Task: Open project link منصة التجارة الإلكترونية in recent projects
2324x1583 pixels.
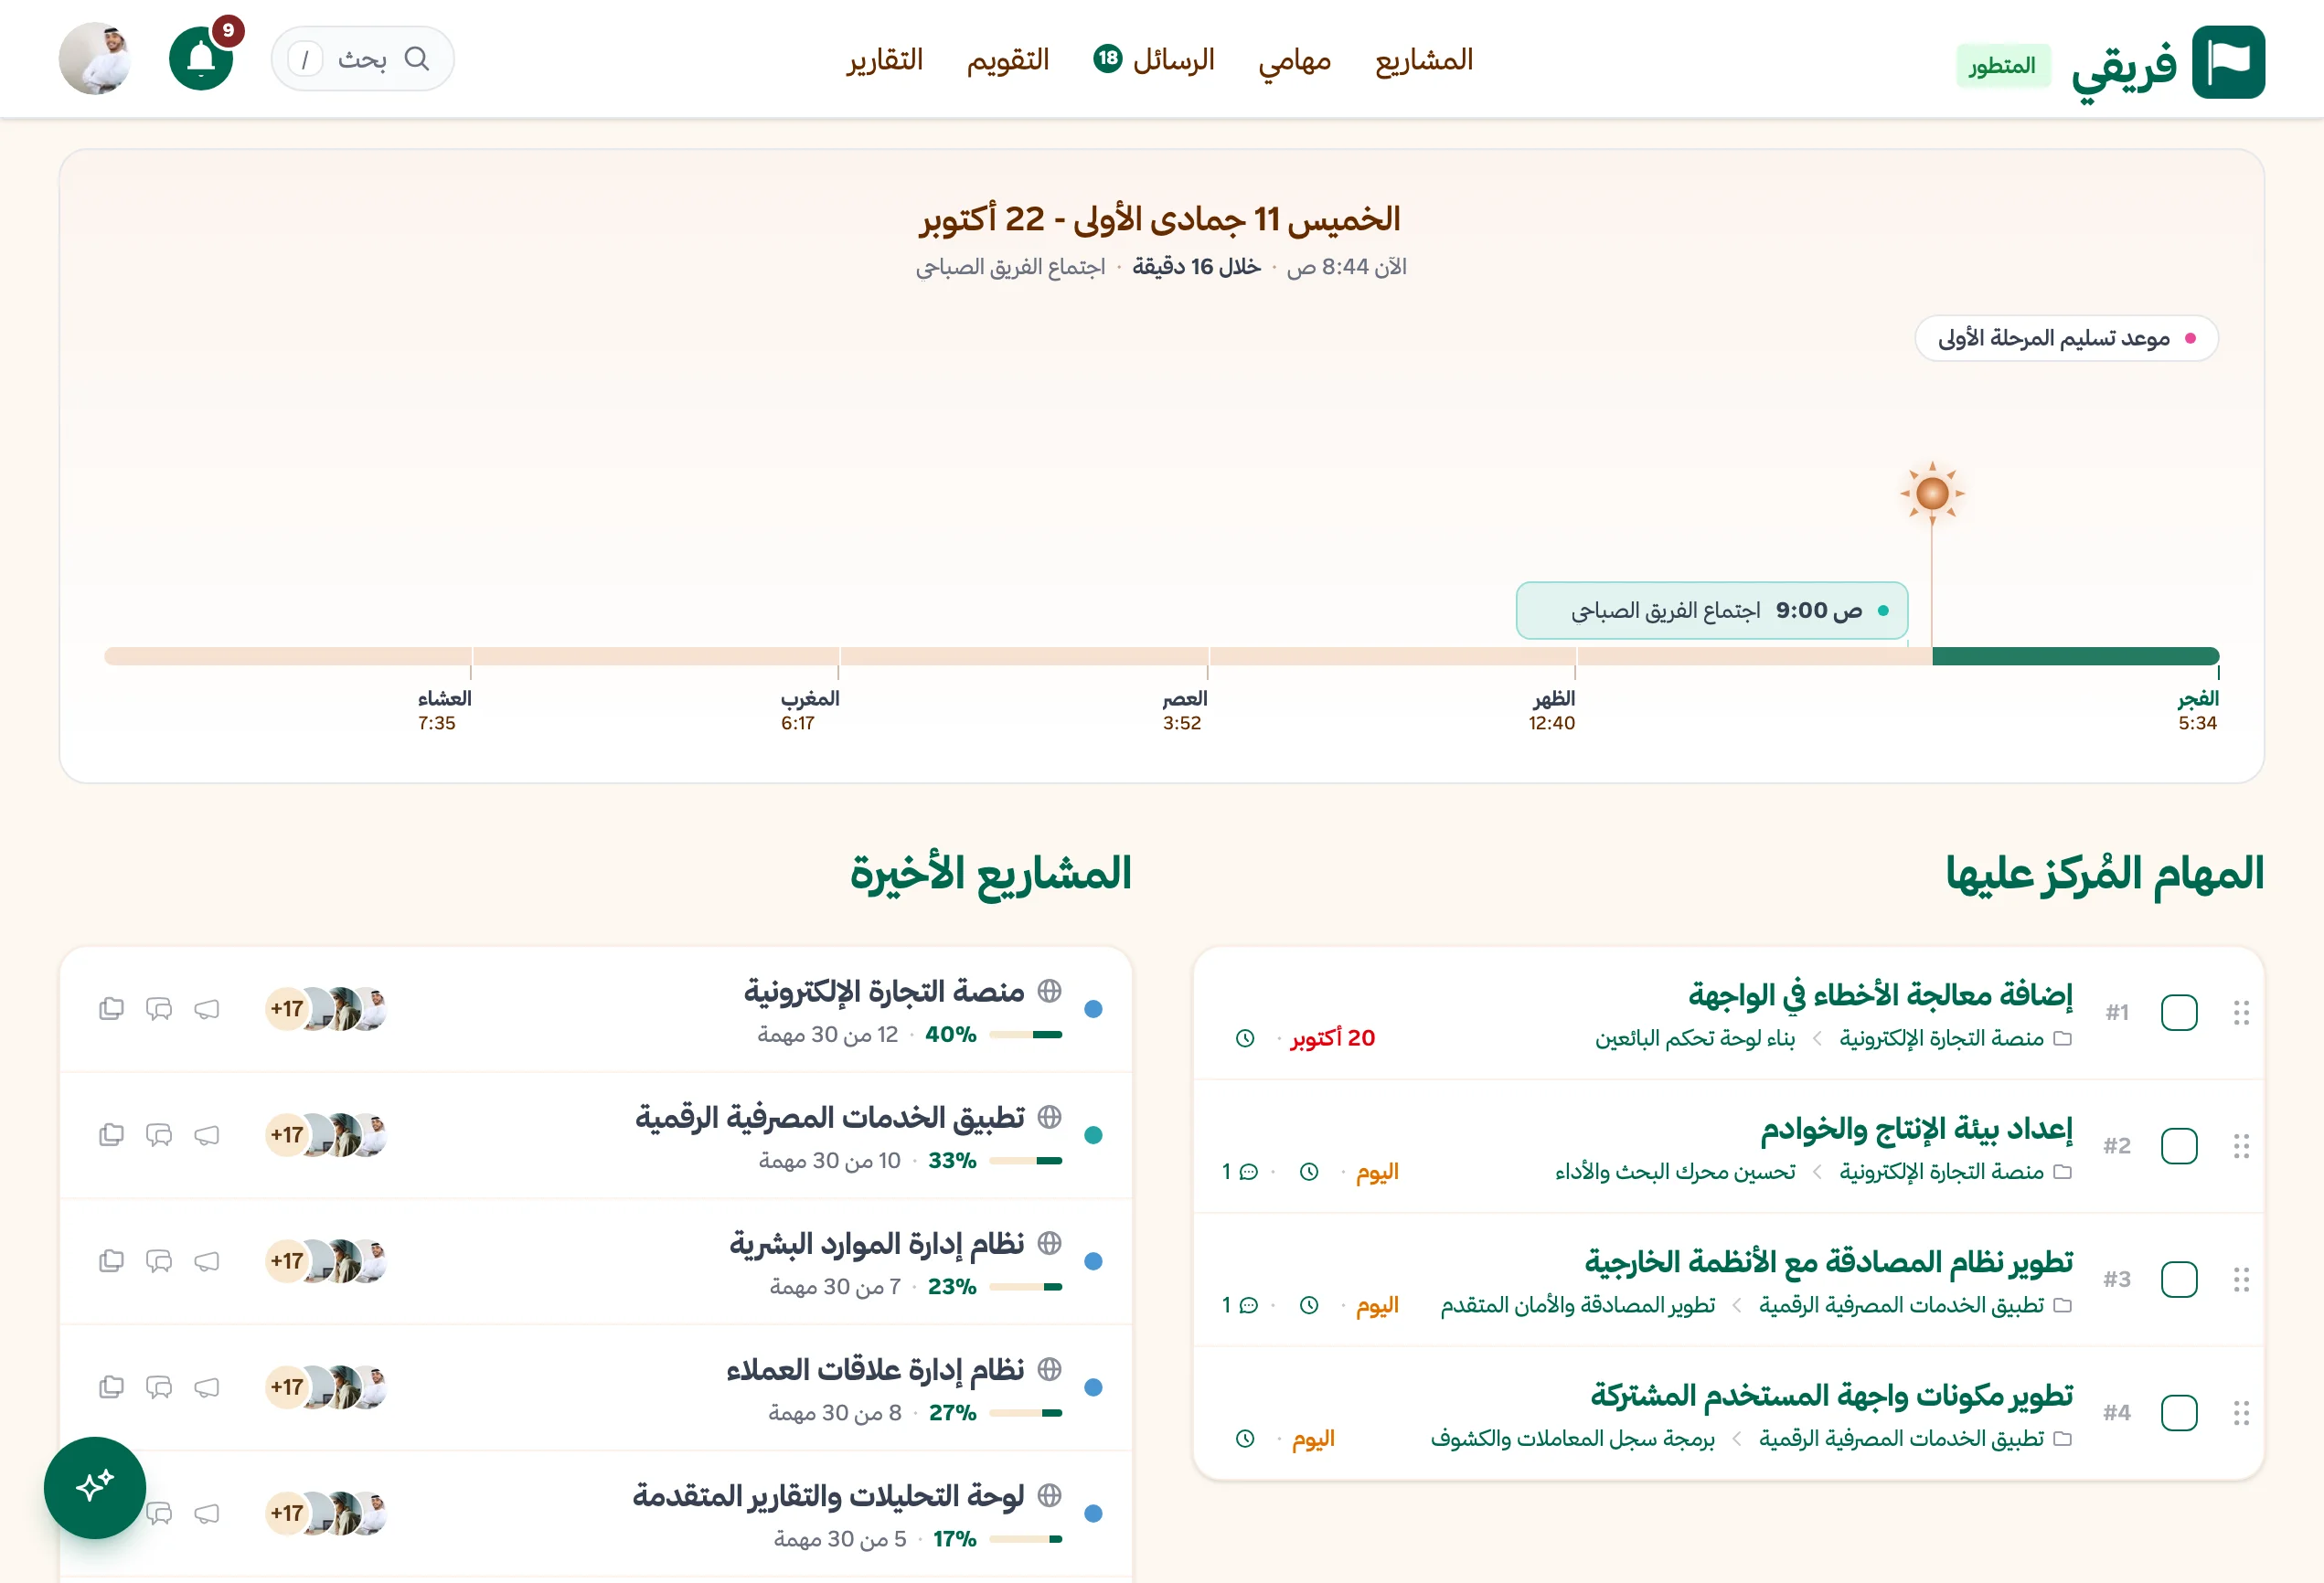Action: click(x=884, y=991)
